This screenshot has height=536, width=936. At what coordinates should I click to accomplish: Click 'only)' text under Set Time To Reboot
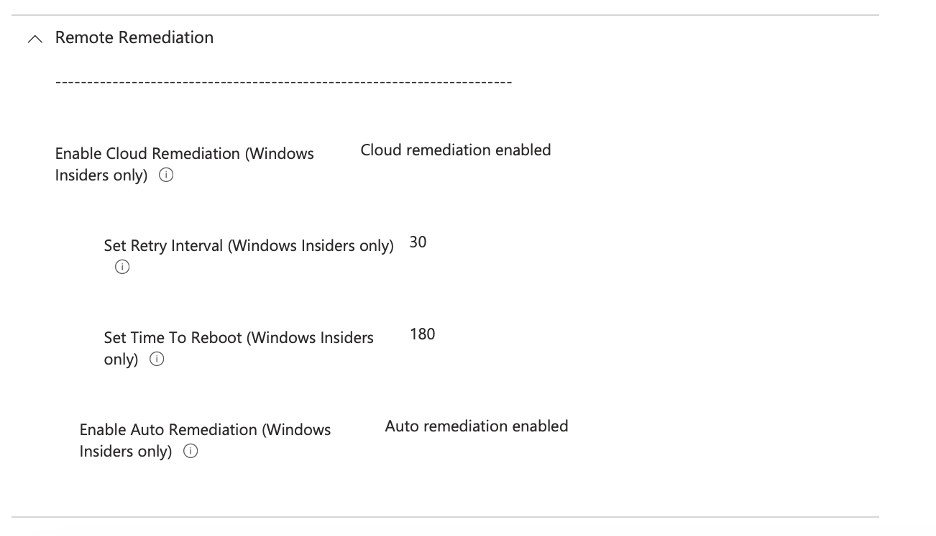click(121, 360)
